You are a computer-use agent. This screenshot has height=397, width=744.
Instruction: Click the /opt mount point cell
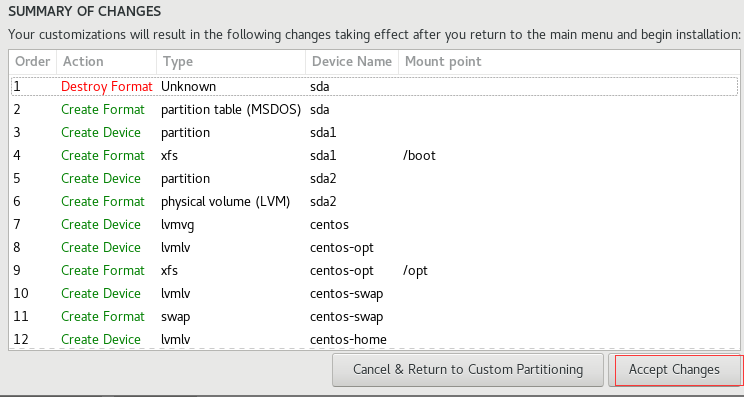click(415, 271)
